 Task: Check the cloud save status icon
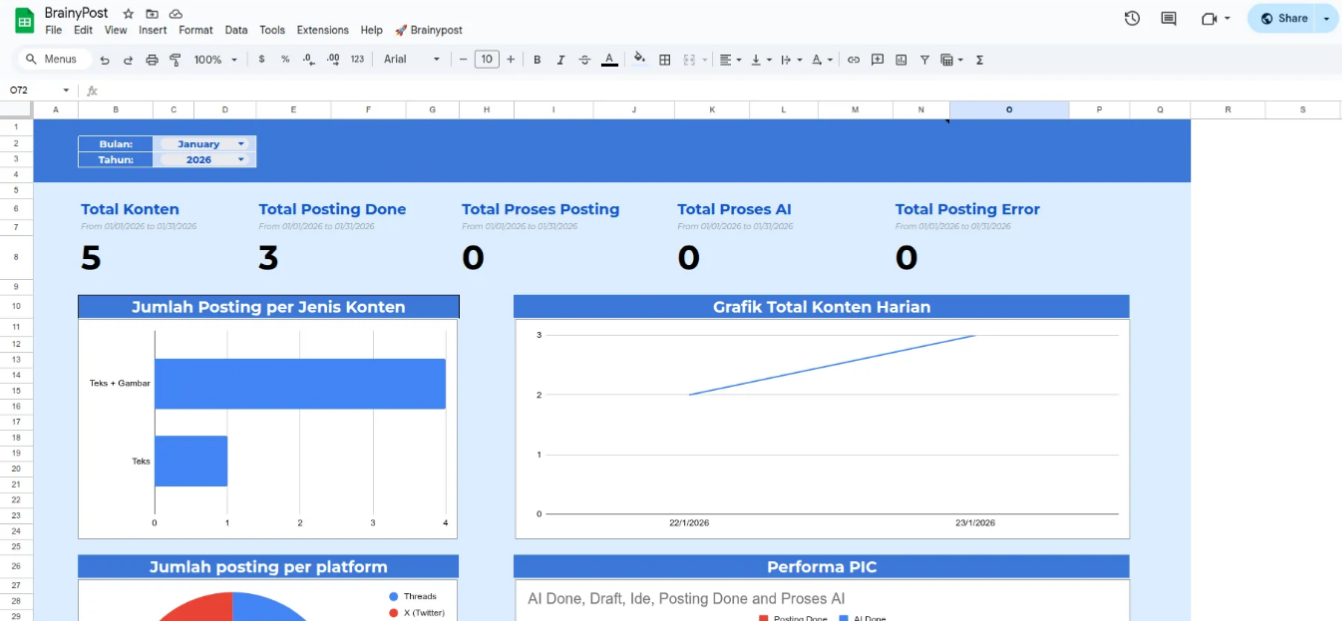pyautogui.click(x=176, y=15)
